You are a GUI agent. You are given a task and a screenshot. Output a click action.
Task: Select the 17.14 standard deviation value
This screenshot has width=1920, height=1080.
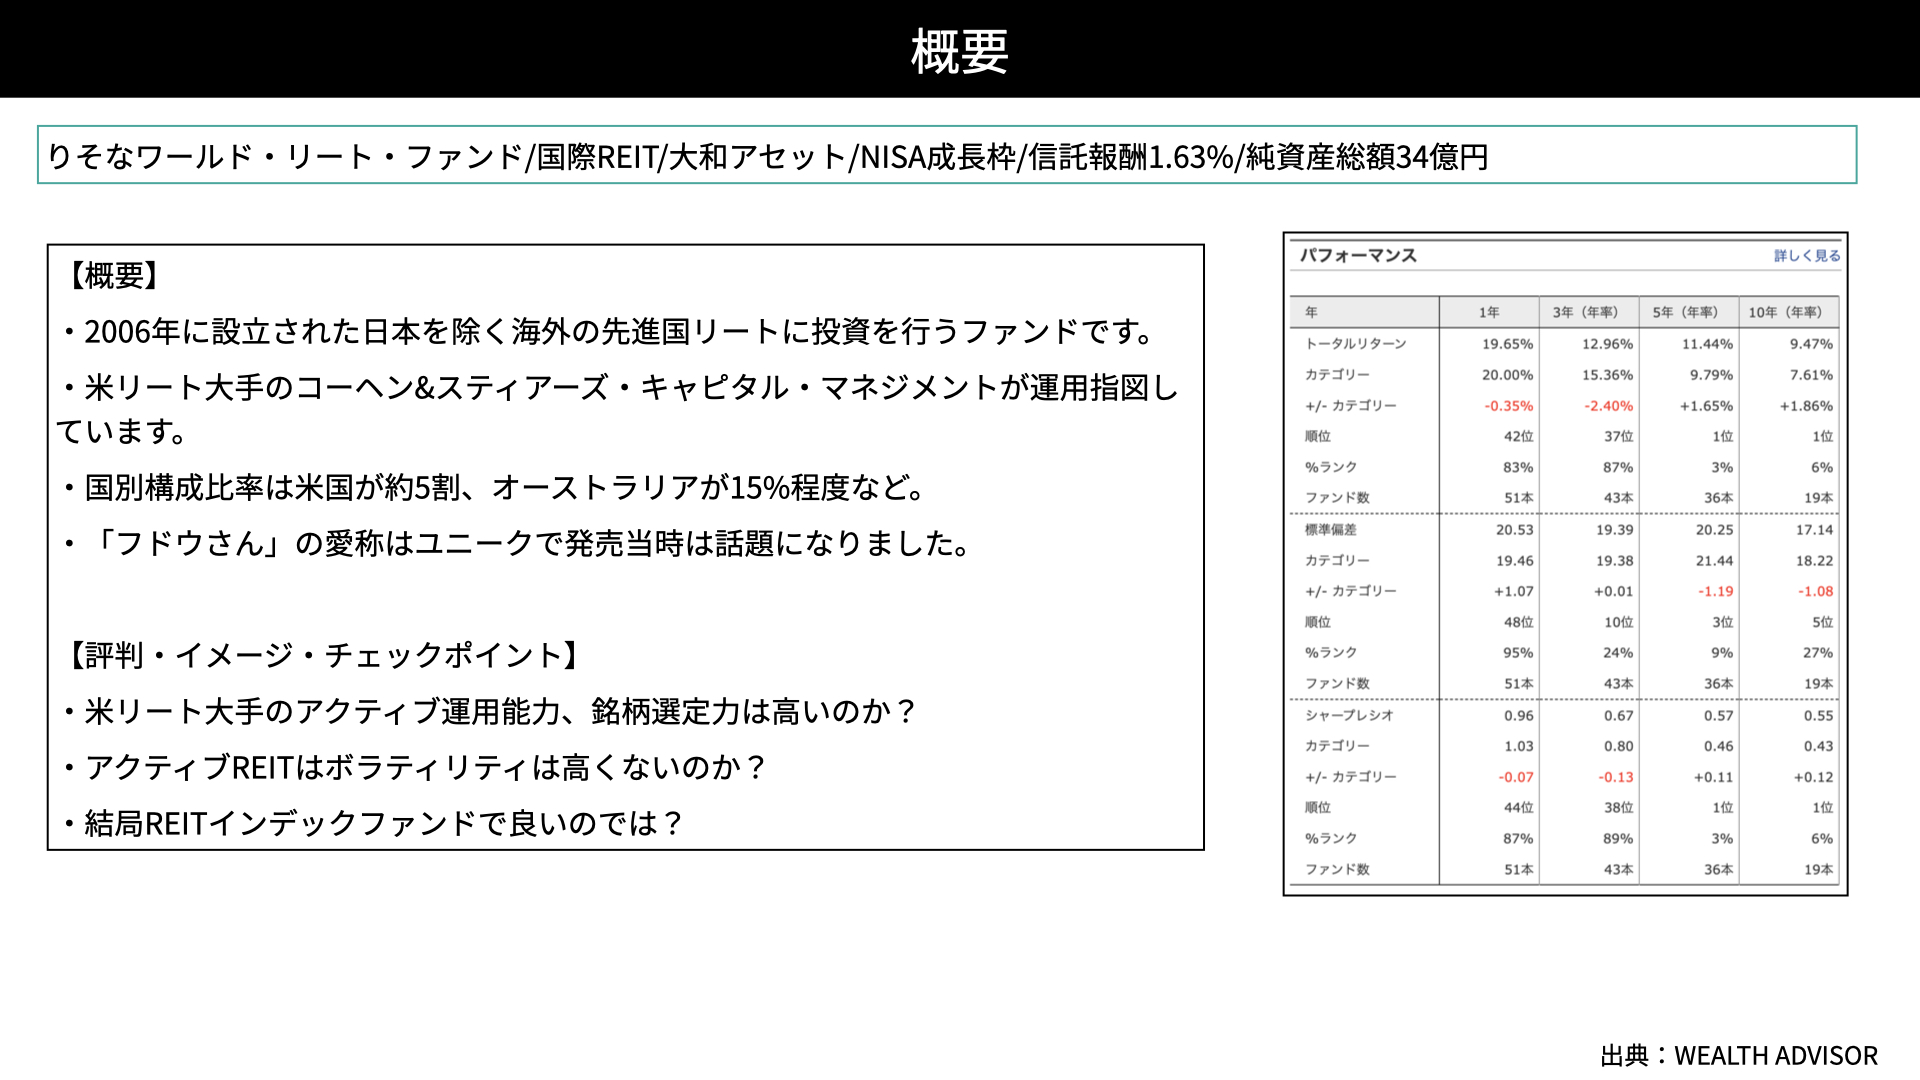click(1814, 530)
